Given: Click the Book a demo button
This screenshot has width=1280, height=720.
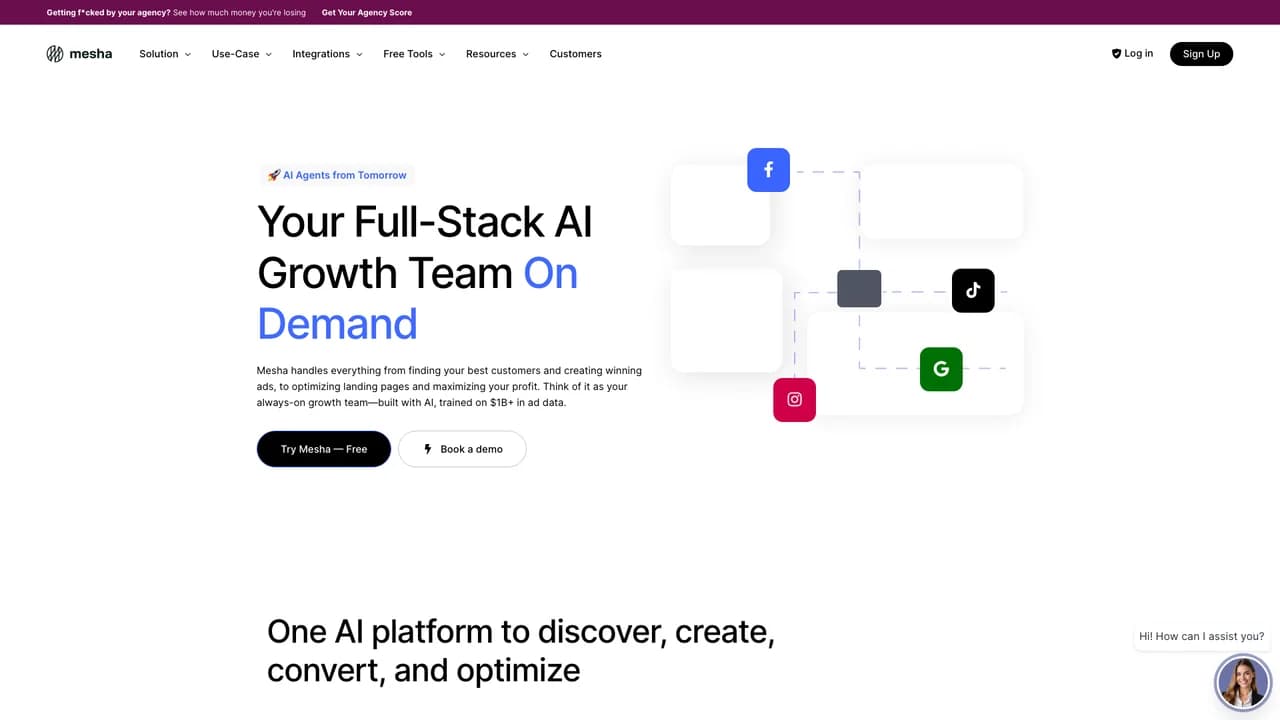Looking at the screenshot, I should pyautogui.click(x=462, y=449).
